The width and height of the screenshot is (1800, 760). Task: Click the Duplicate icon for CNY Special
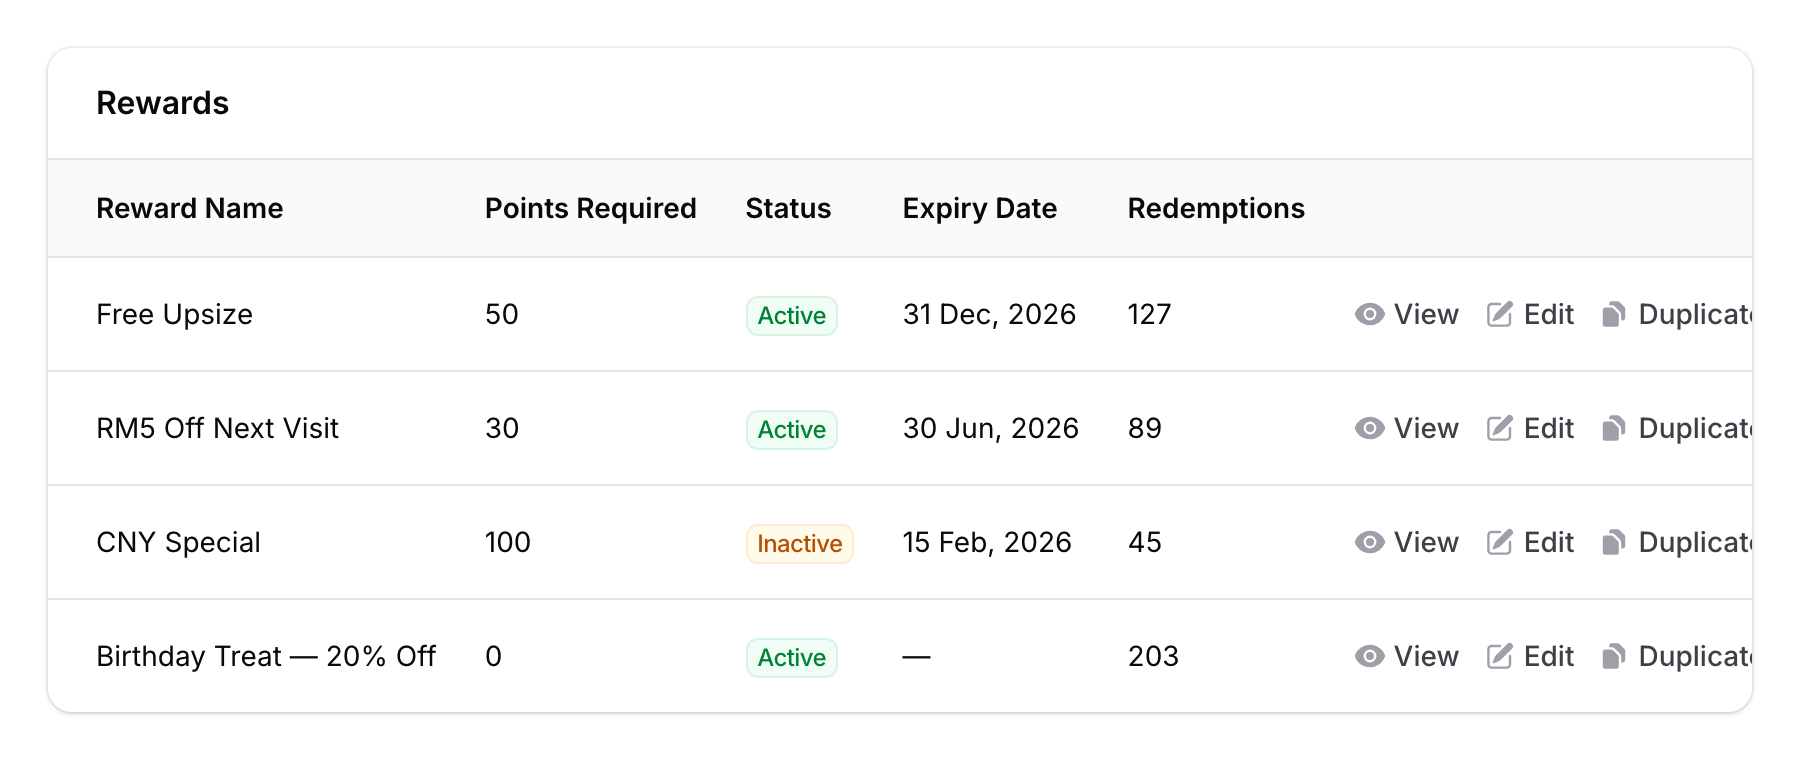1613,542
